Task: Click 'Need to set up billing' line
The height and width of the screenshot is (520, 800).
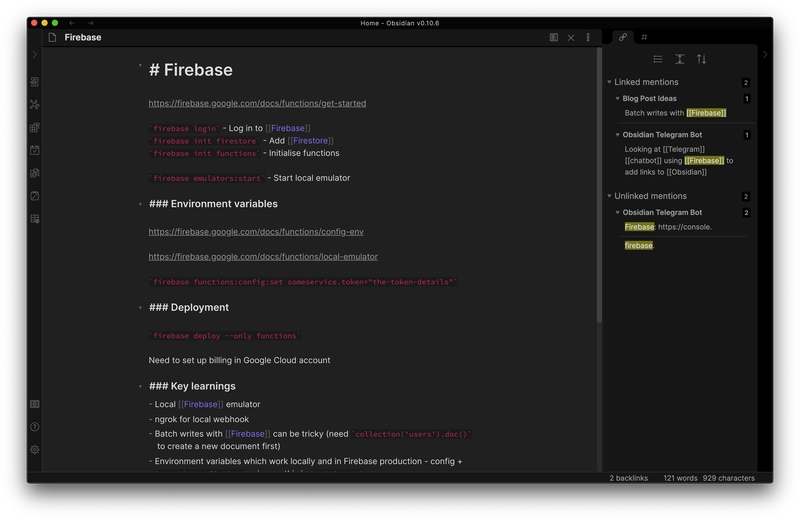Action: pyautogui.click(x=239, y=360)
